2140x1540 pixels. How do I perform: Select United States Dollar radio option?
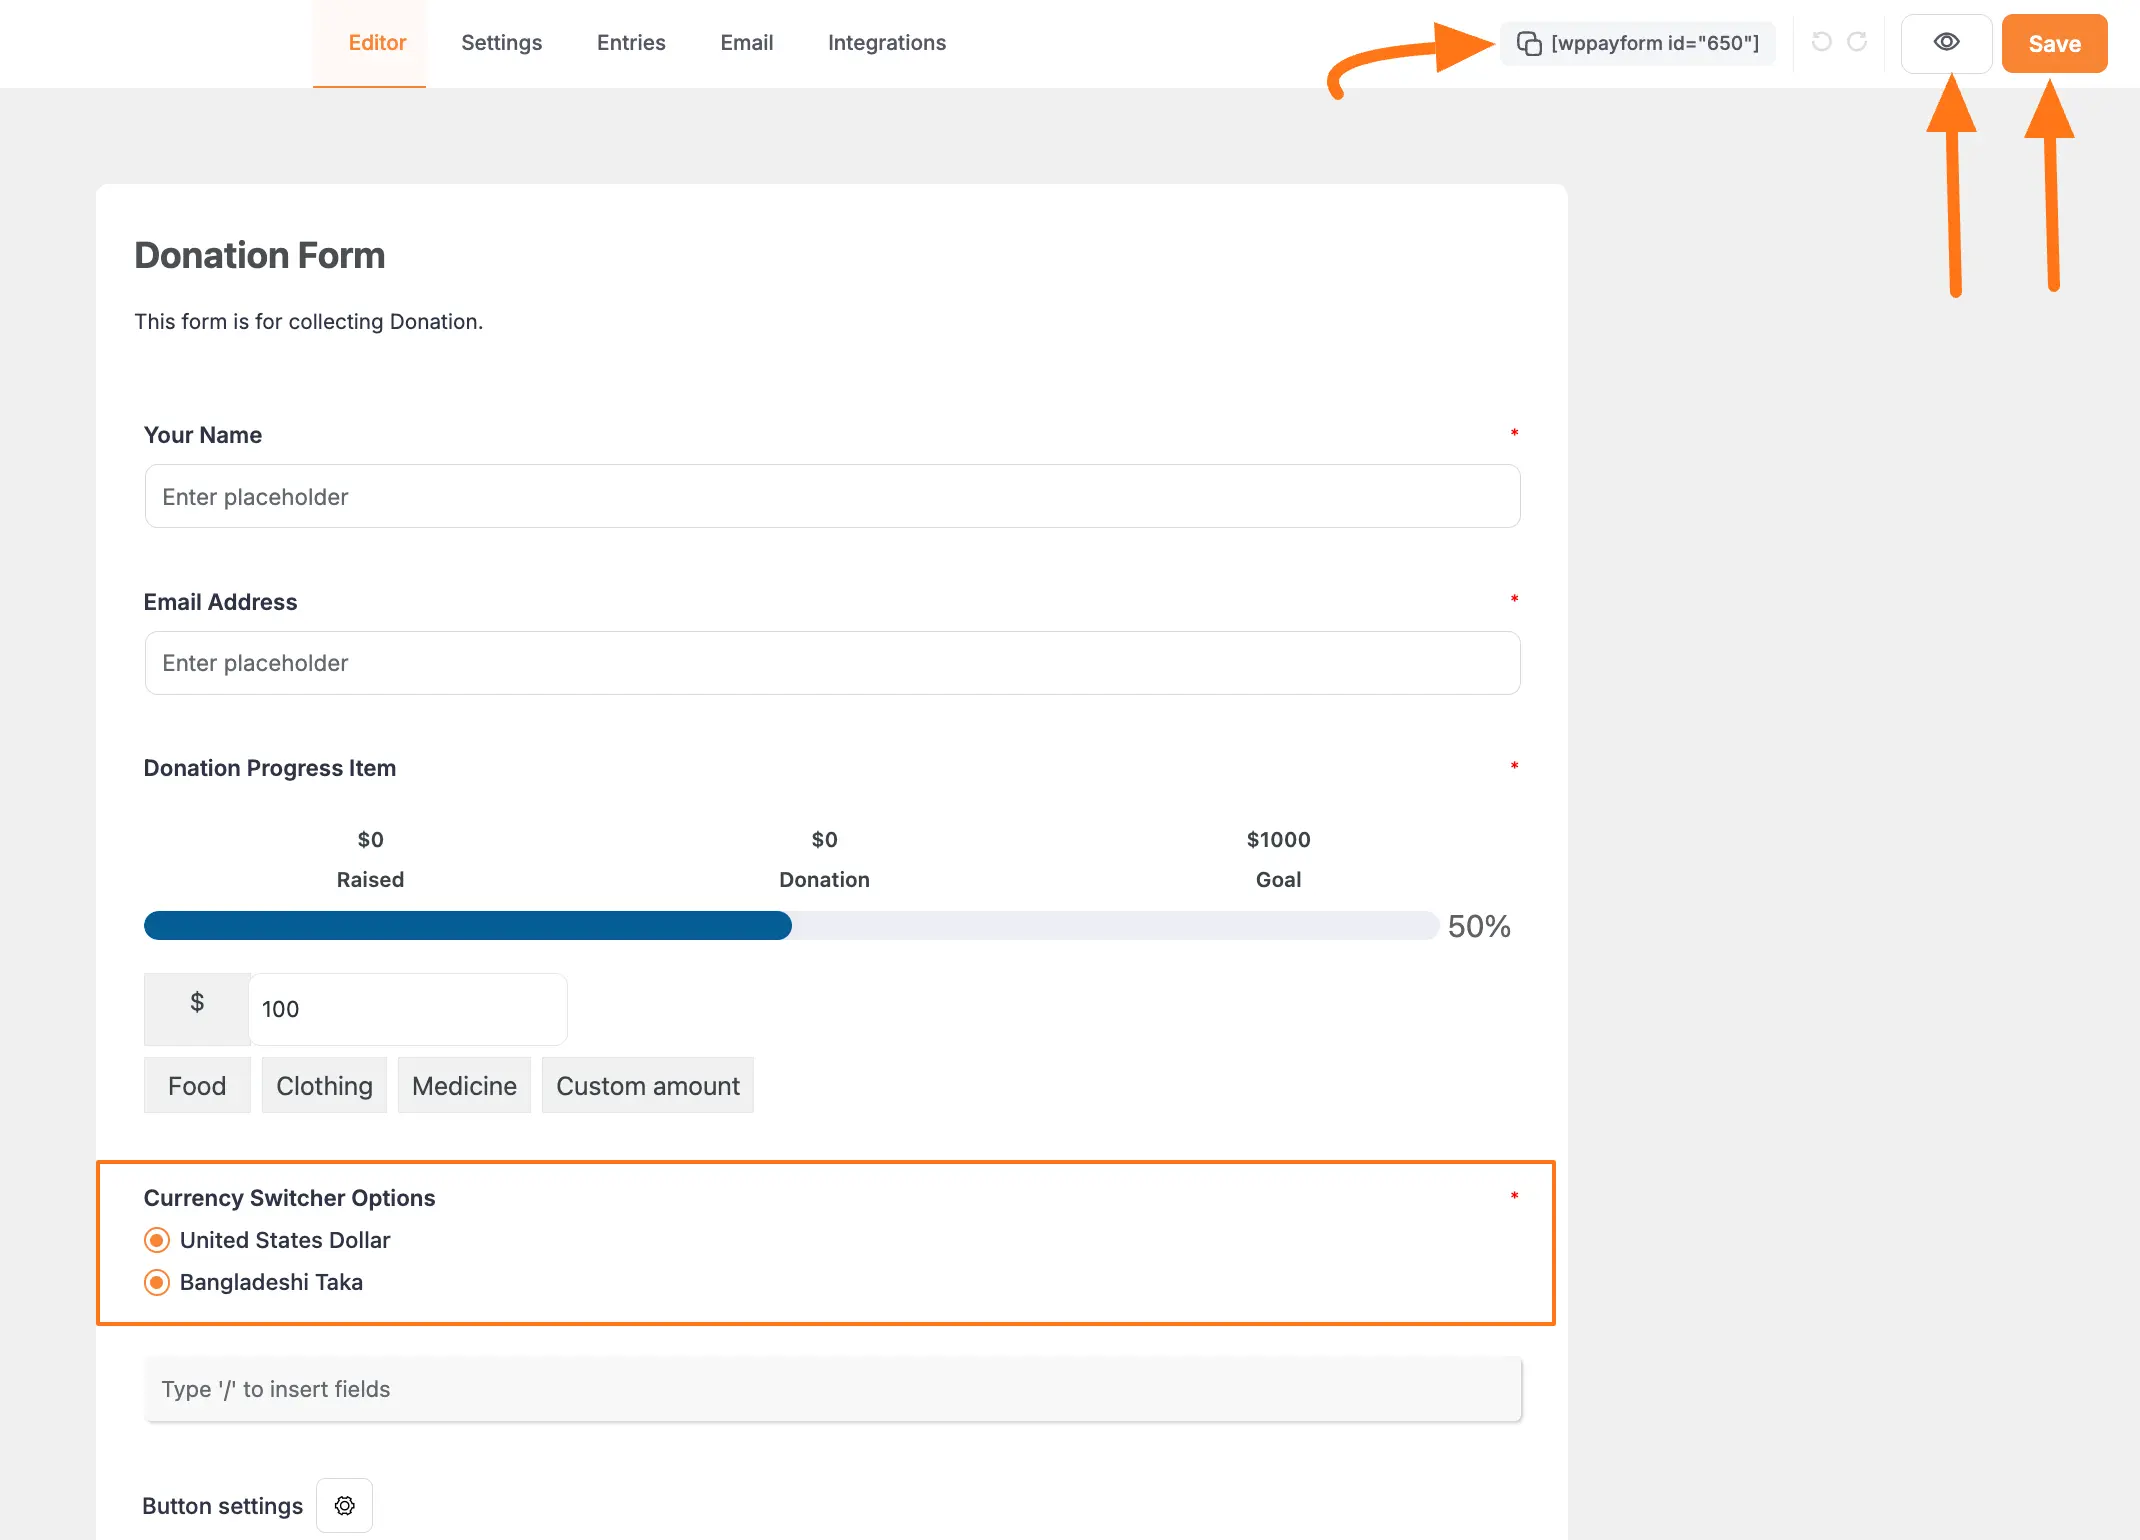(x=157, y=1240)
